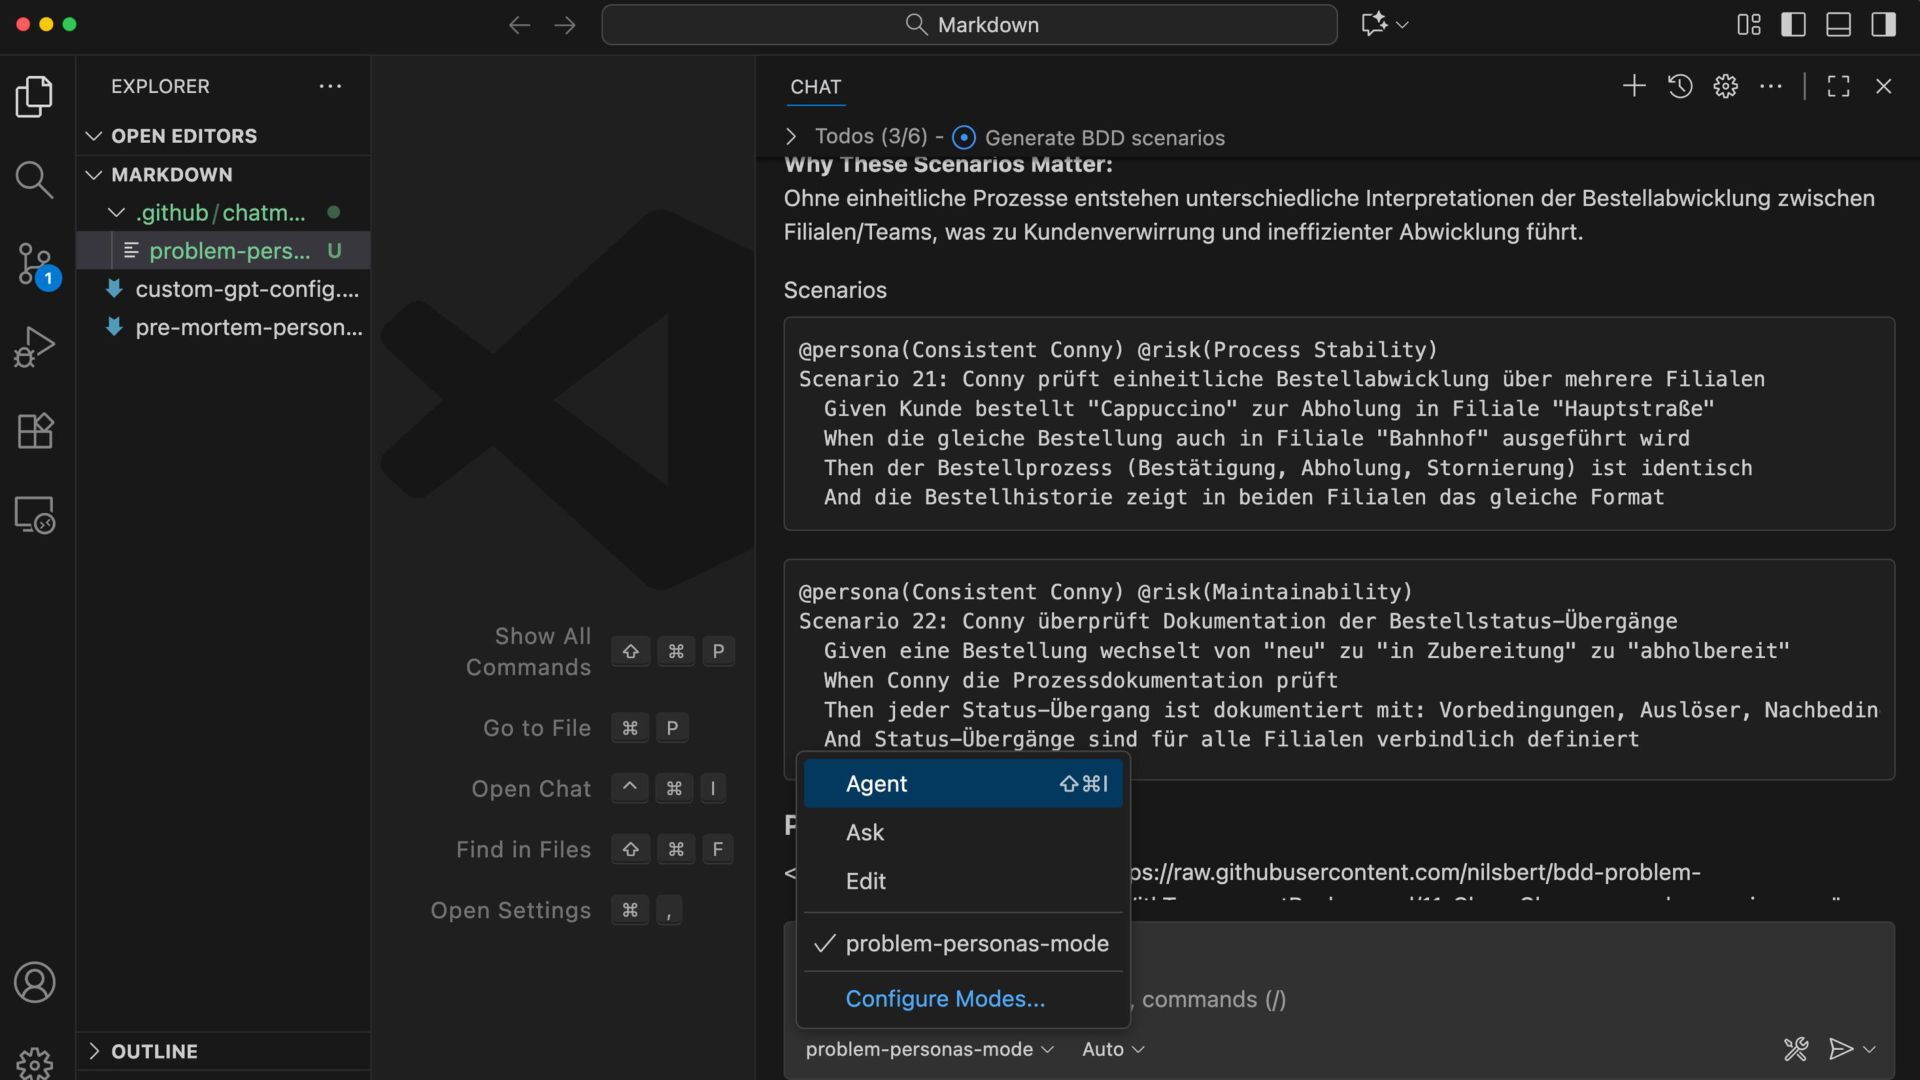Choose Ask mode in mode menu
1920x1080 pixels.
[x=865, y=832]
